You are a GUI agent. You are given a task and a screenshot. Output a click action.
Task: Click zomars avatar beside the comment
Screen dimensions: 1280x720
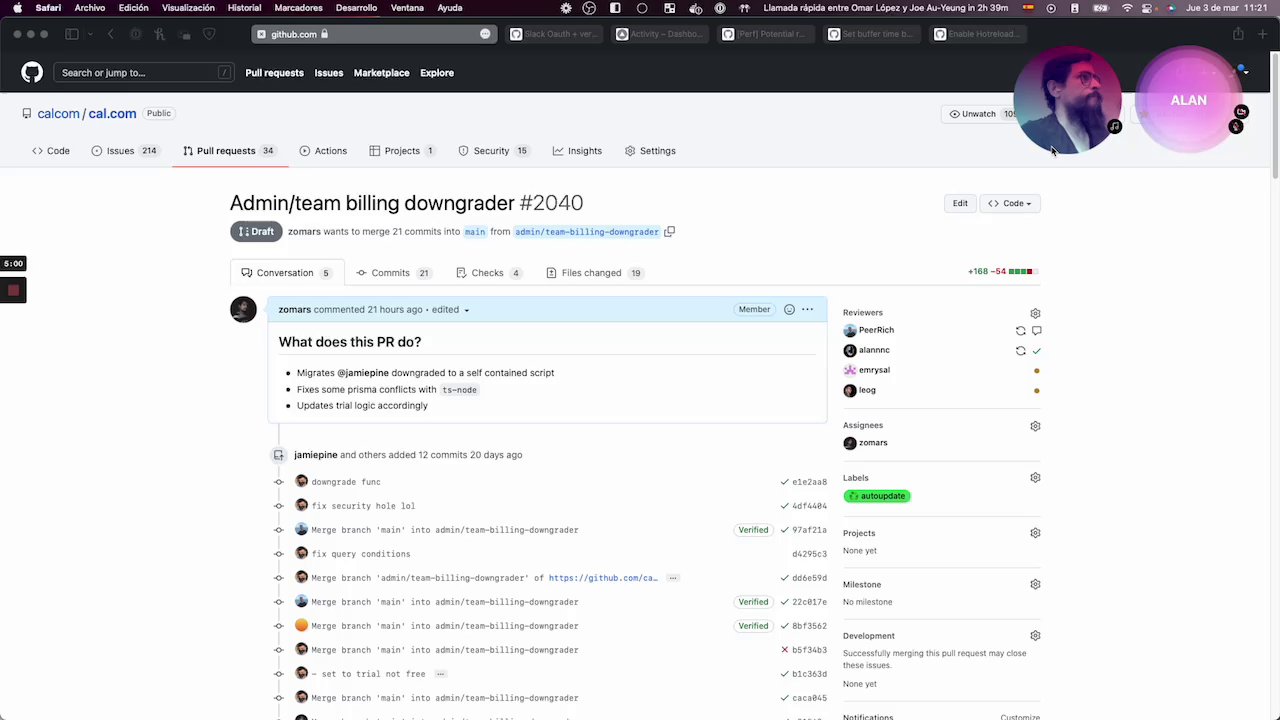click(x=243, y=310)
